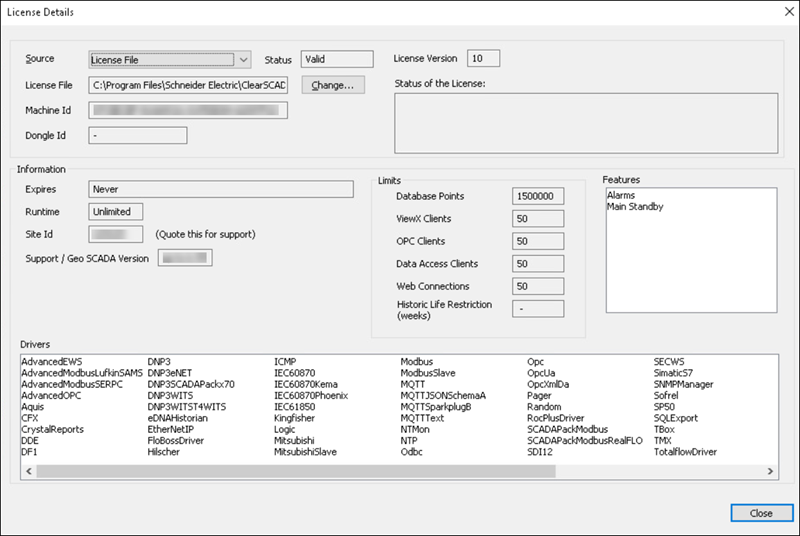Click the Database Points value field

pyautogui.click(x=538, y=196)
